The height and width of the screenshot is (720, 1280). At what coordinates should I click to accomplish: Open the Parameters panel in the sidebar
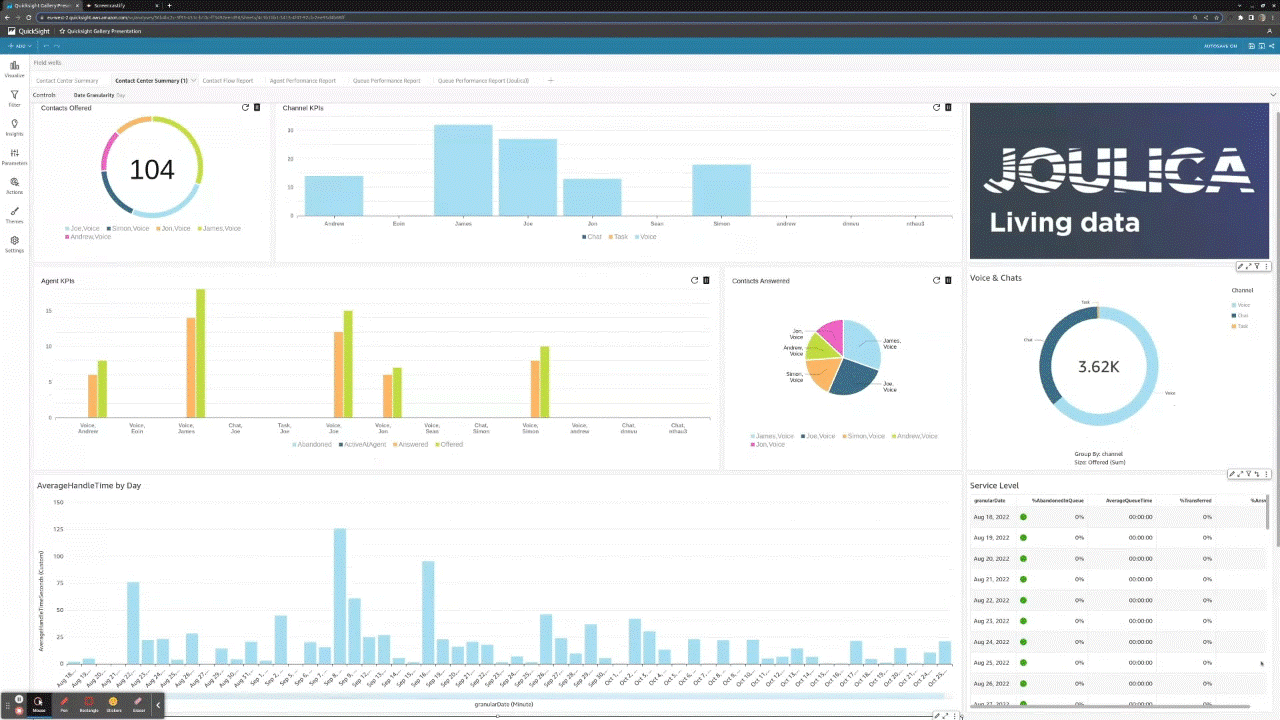tap(14, 156)
